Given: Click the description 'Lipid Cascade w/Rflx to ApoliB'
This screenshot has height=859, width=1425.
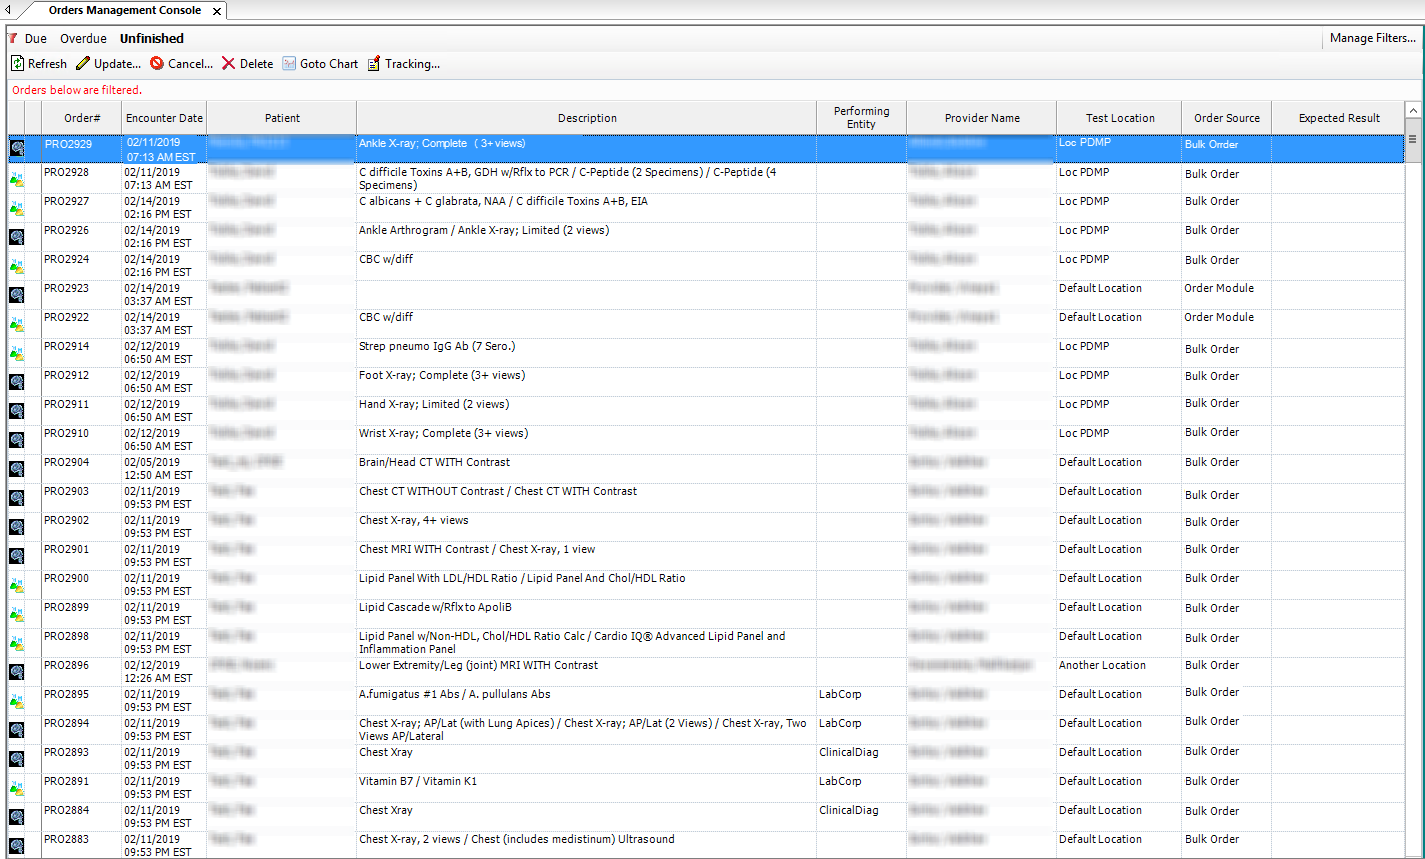Looking at the screenshot, I should point(435,608).
